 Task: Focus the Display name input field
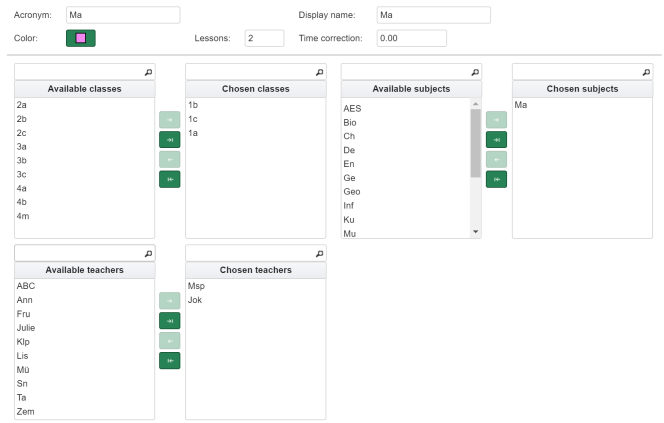[433, 15]
